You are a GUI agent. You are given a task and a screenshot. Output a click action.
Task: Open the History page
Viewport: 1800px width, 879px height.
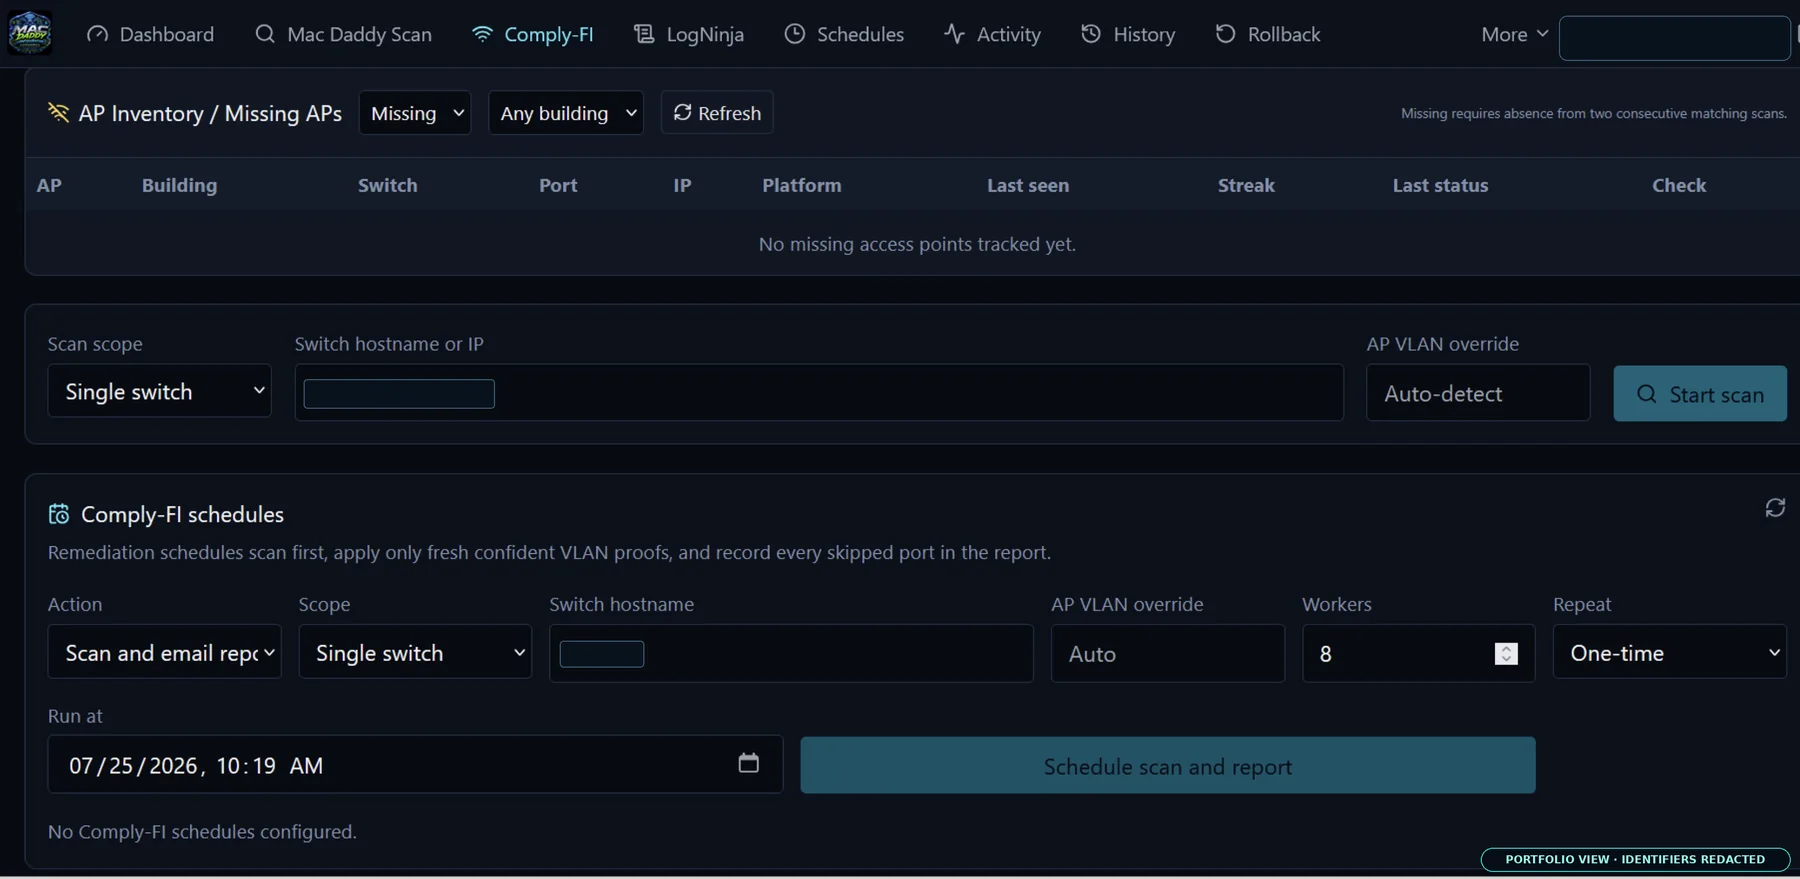tap(1128, 34)
